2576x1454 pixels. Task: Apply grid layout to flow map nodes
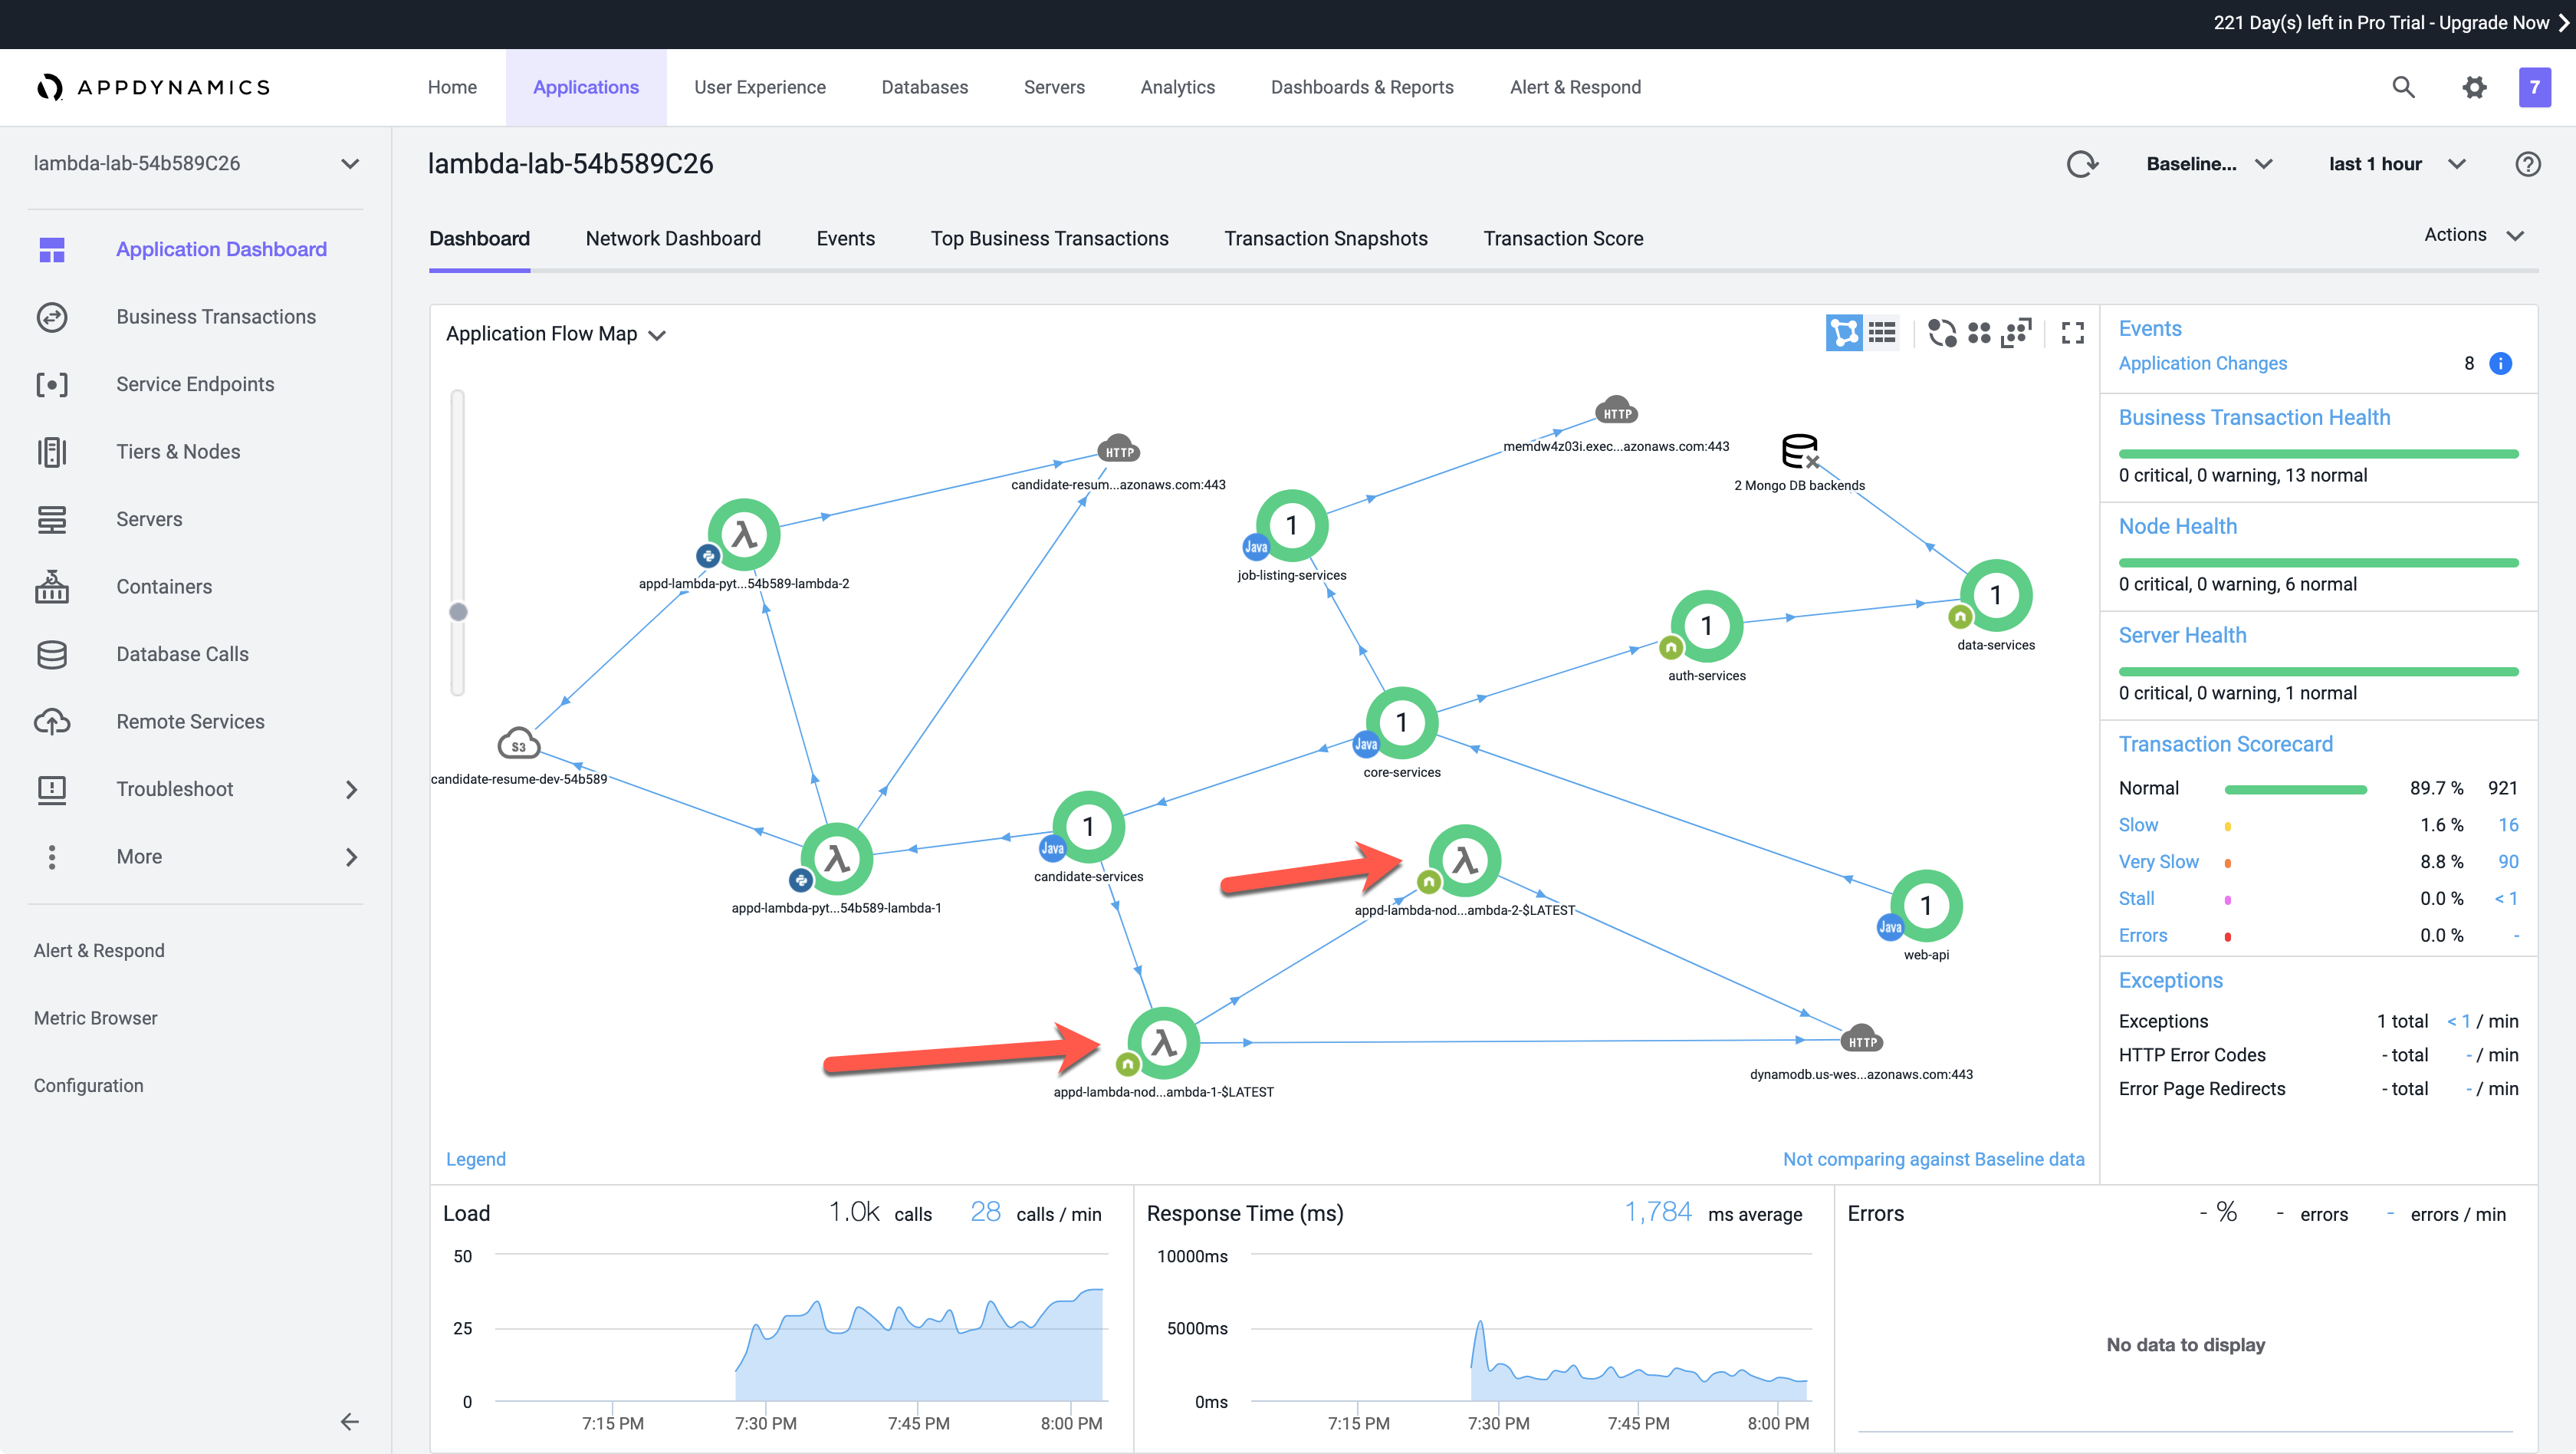pos(1979,333)
